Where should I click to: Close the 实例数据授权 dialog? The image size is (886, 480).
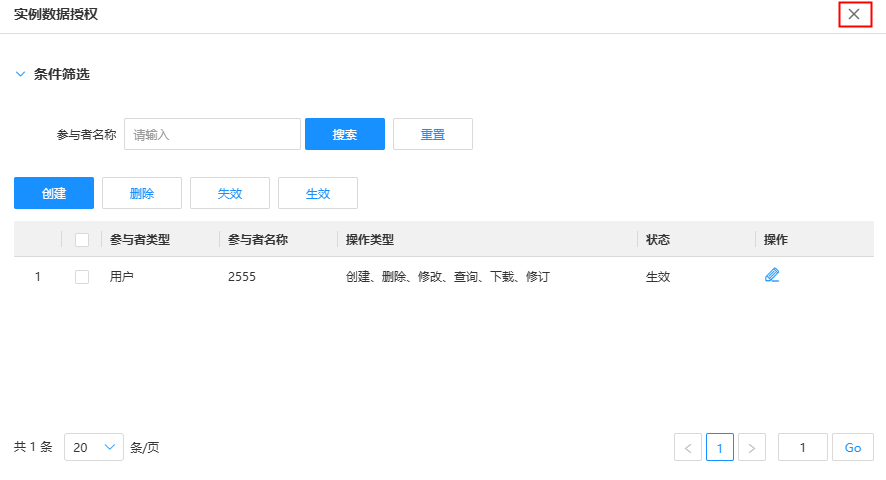coord(854,14)
